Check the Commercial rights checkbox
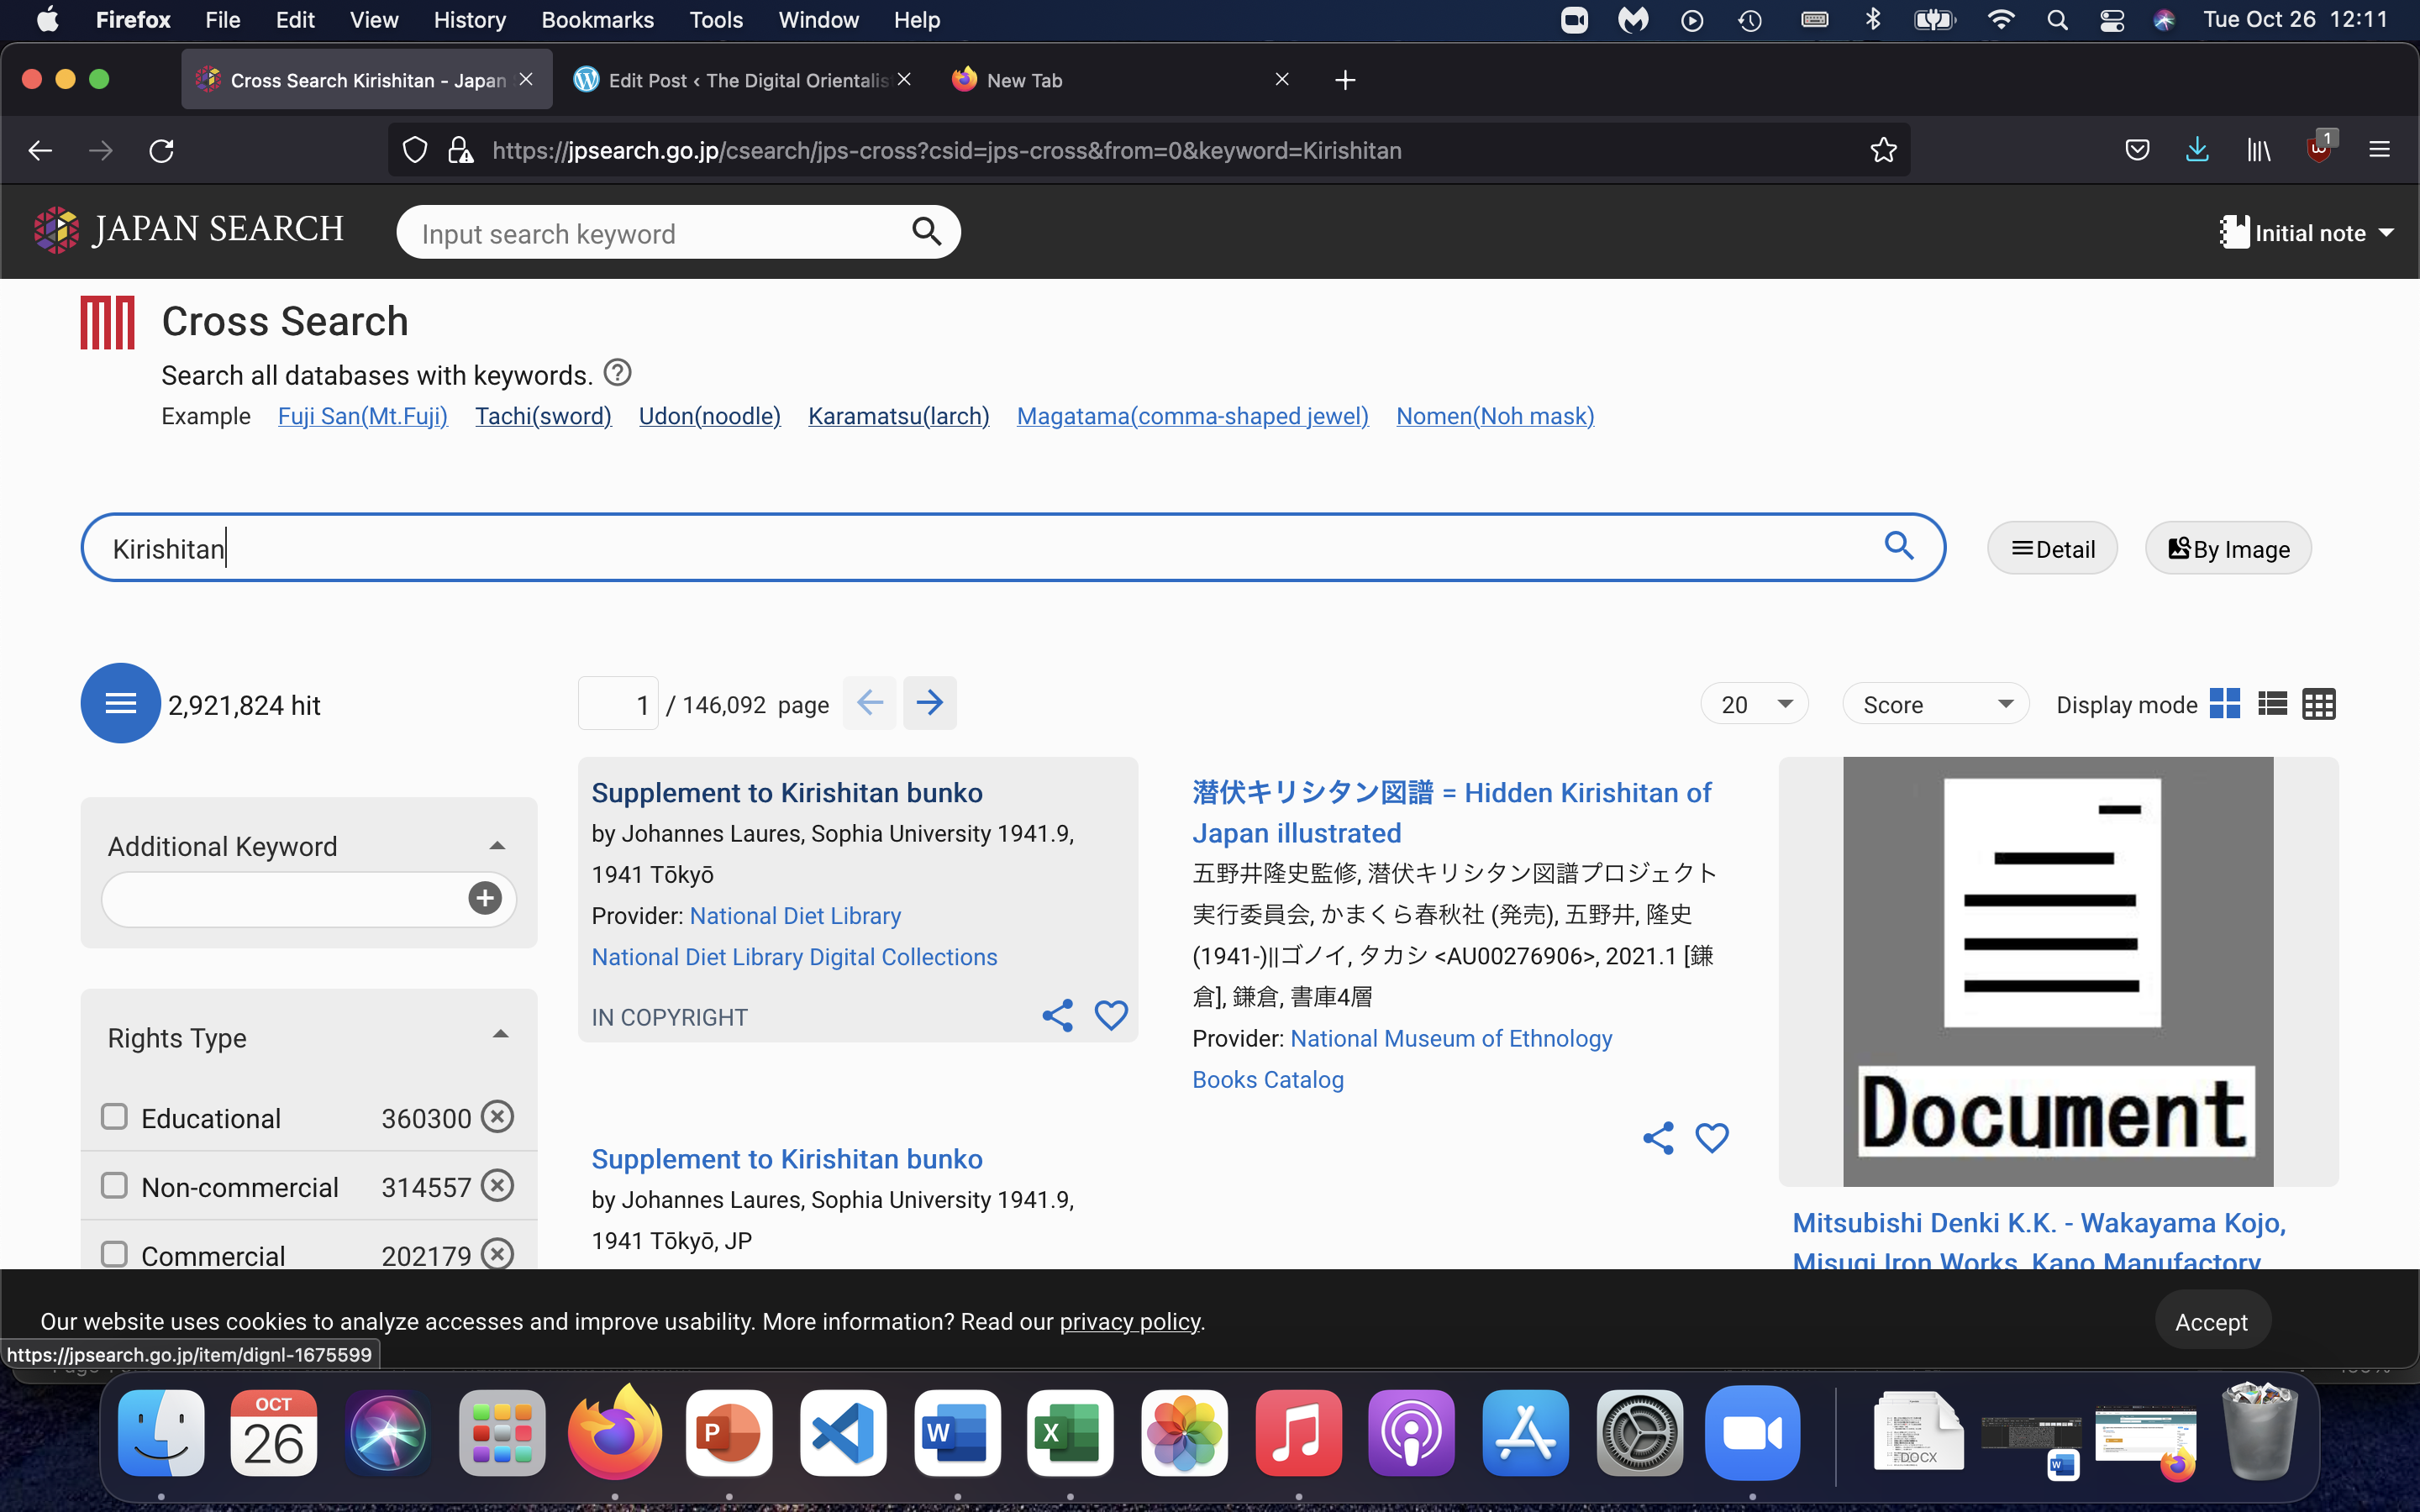 pyautogui.click(x=115, y=1254)
